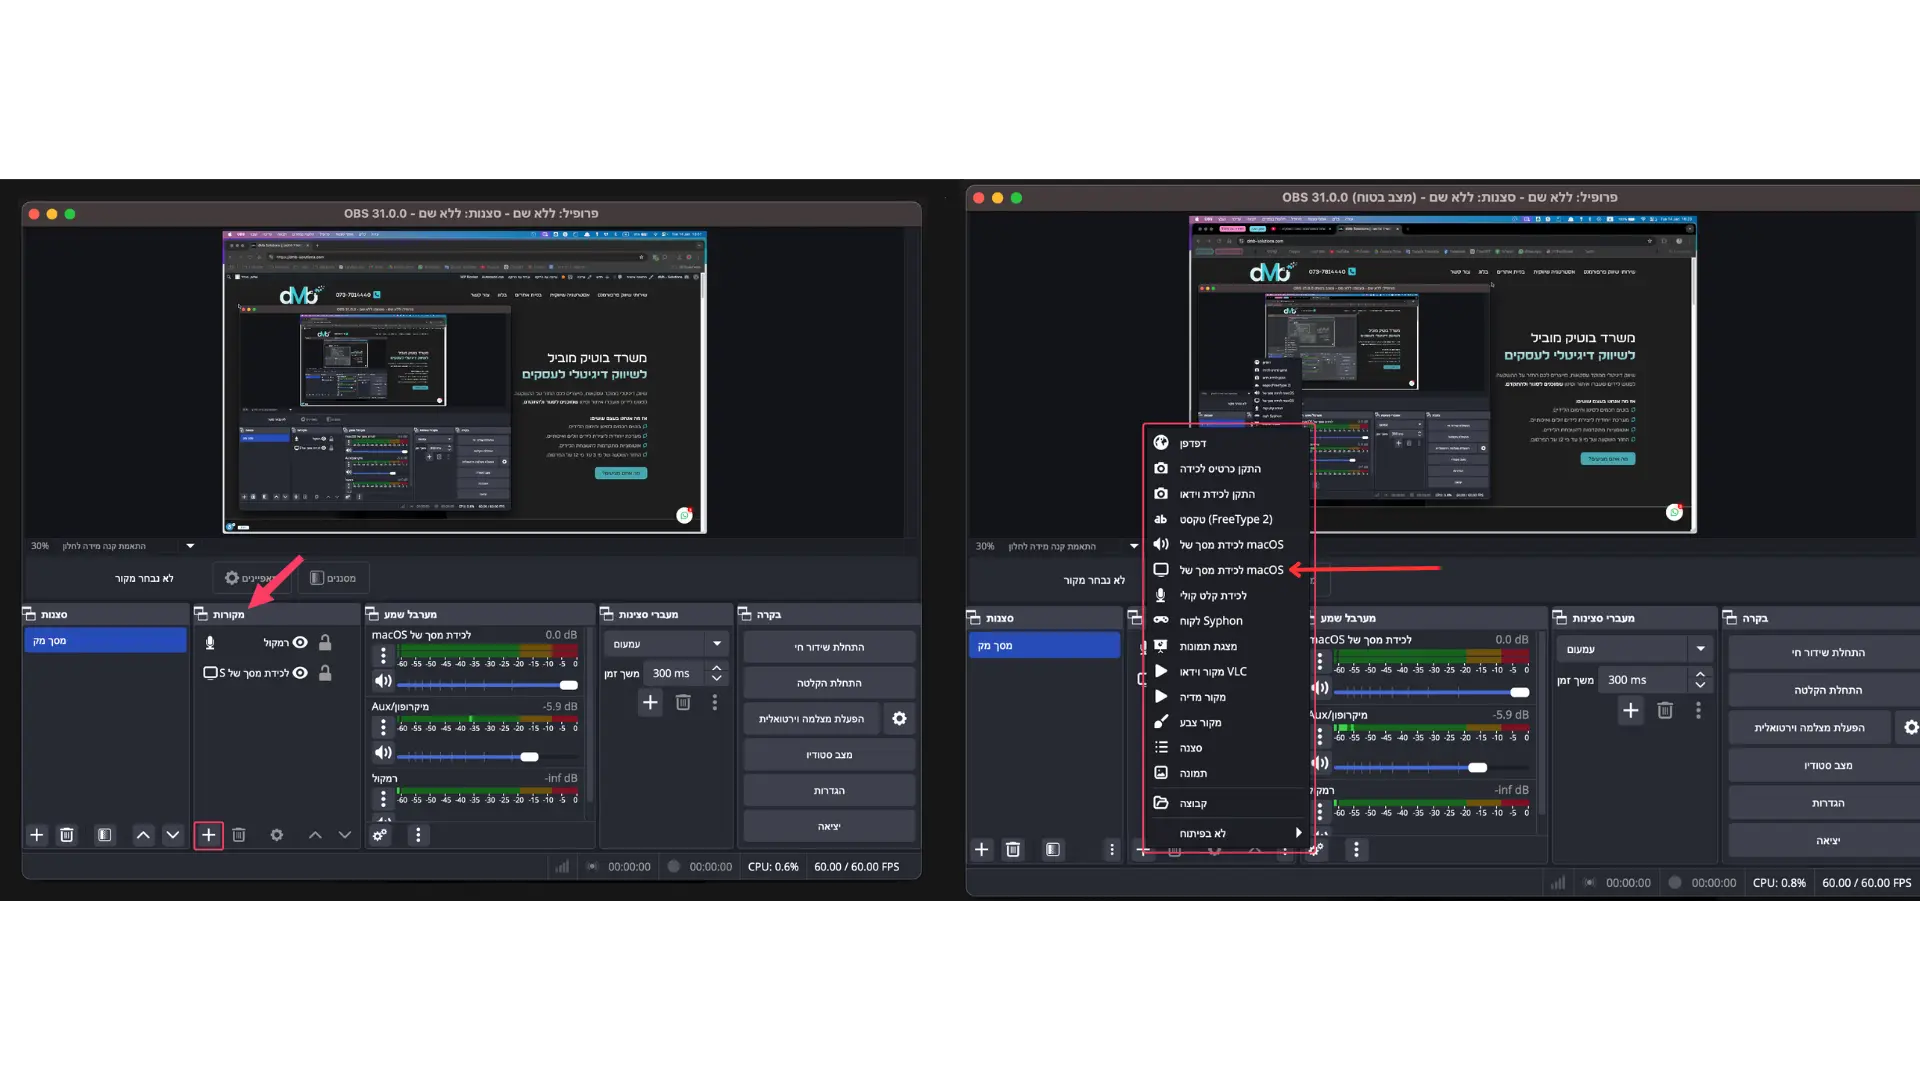
Task: Add a new scene in left OBS window
Action: (x=37, y=835)
